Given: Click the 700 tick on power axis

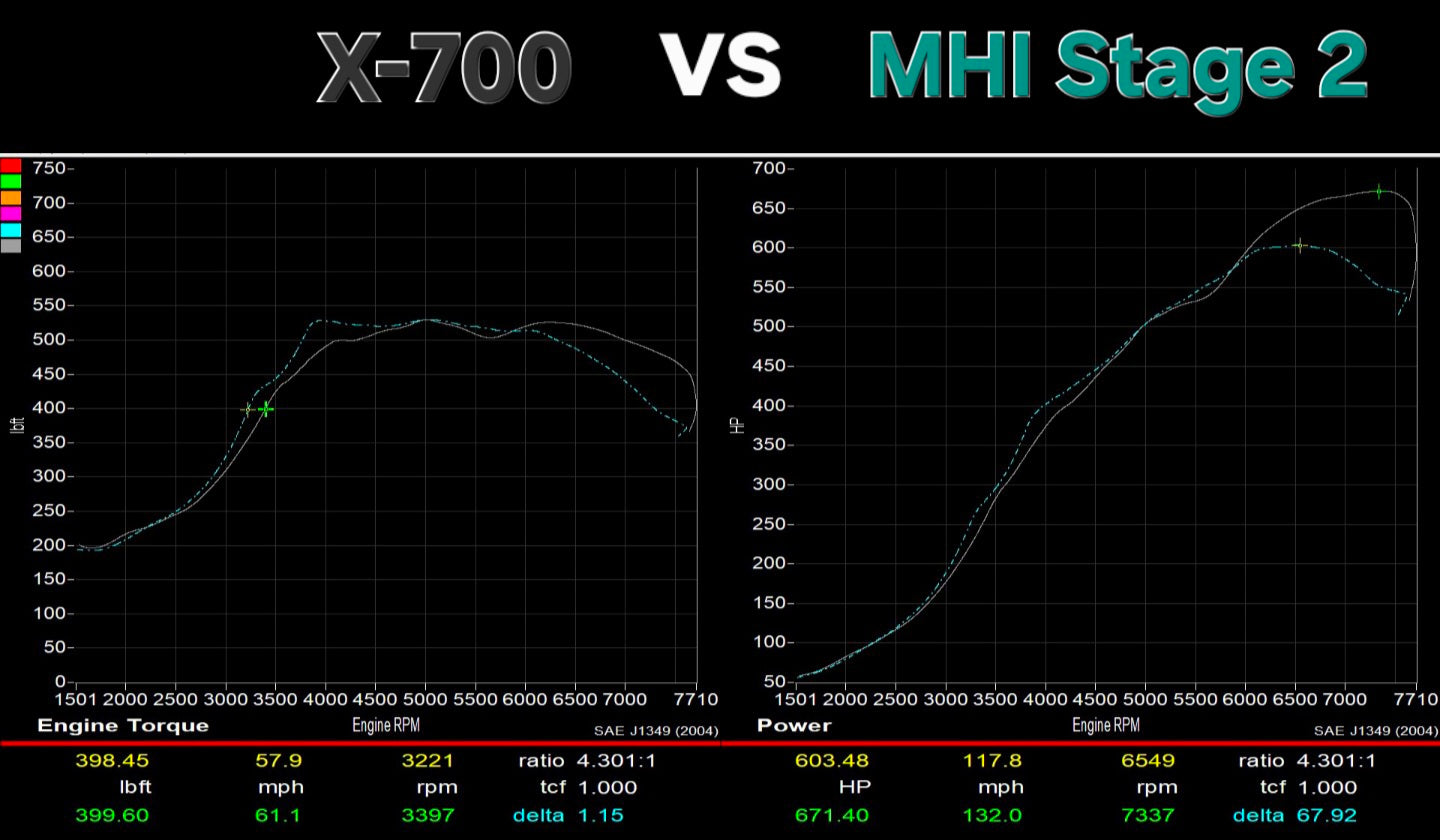Looking at the screenshot, I should (767, 168).
